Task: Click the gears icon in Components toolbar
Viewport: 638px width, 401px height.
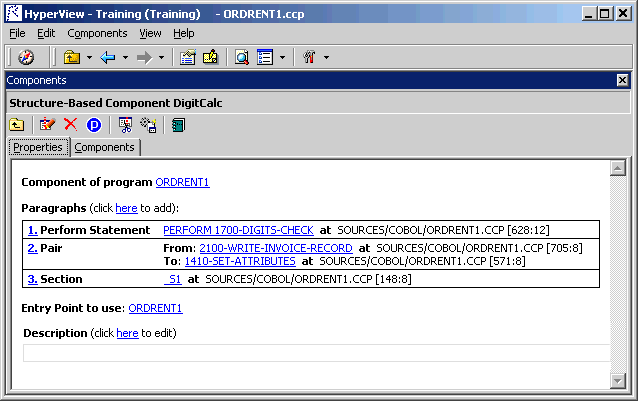Action: tap(149, 125)
